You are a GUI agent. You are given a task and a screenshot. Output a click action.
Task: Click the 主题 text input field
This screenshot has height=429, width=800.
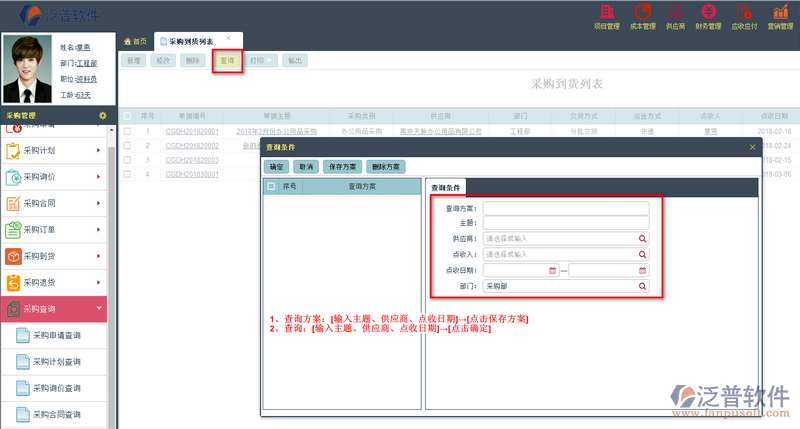click(566, 223)
